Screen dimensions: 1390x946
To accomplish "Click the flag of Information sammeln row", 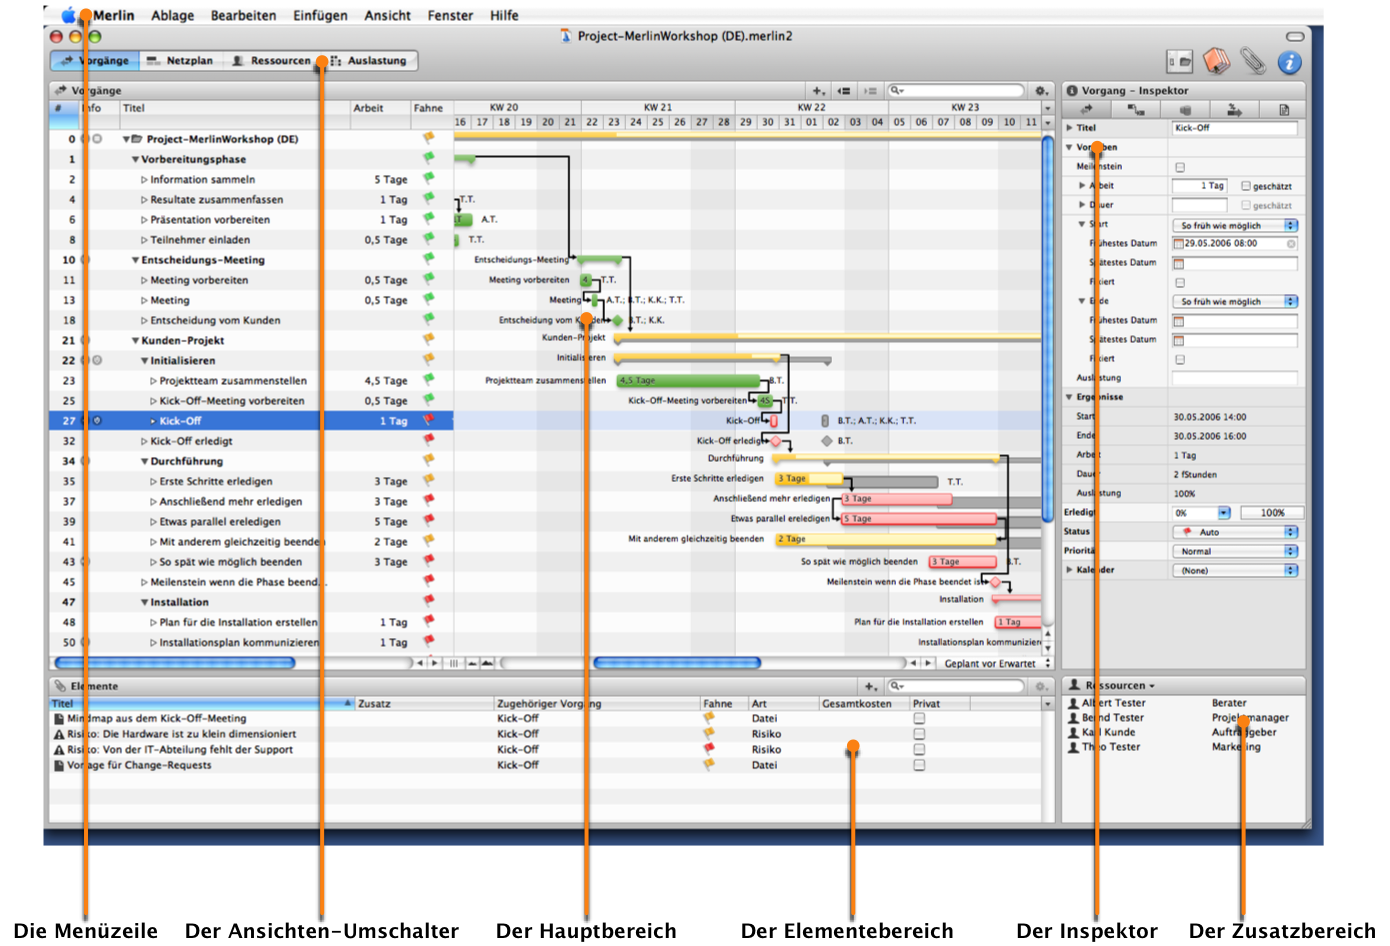I will pos(429,179).
